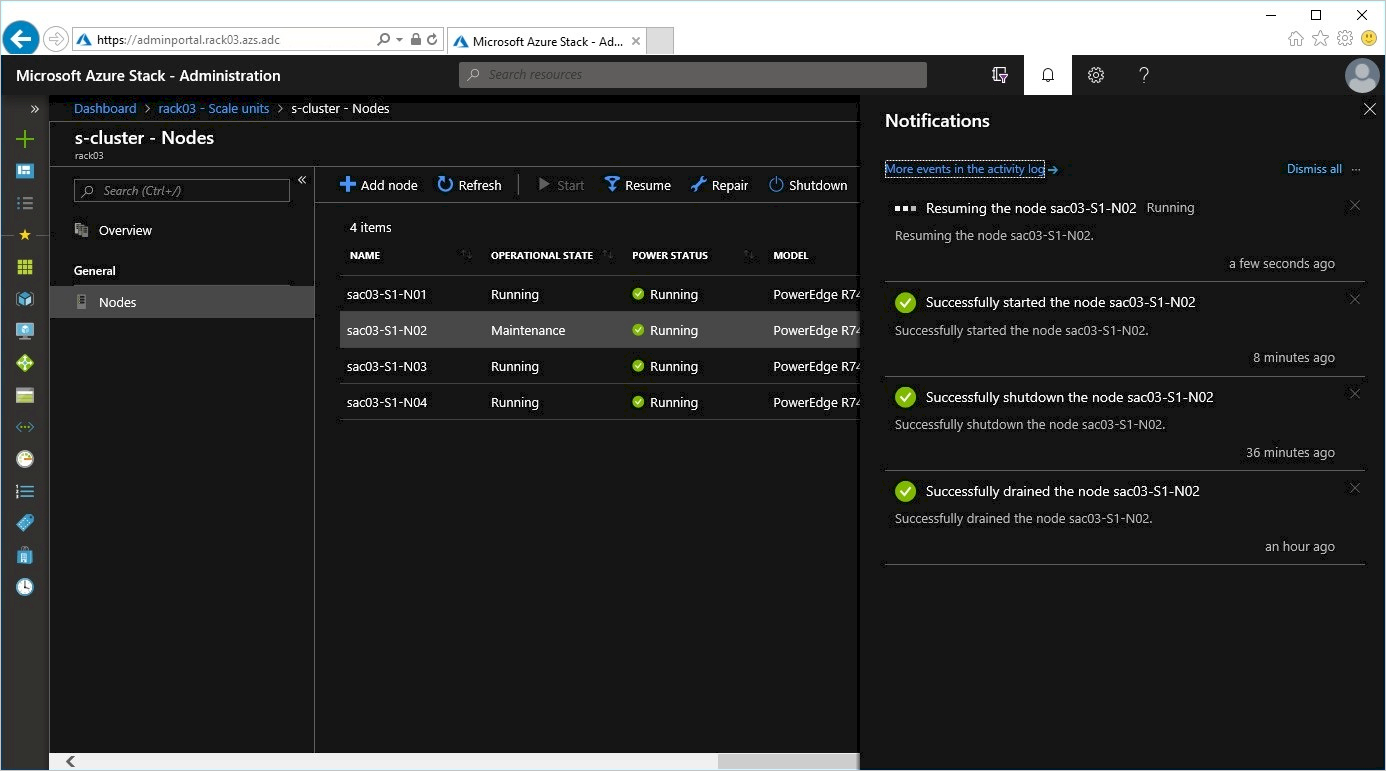Open the shopping bag Marketplace sidebar icon
The width and height of the screenshot is (1386, 771).
click(25, 555)
